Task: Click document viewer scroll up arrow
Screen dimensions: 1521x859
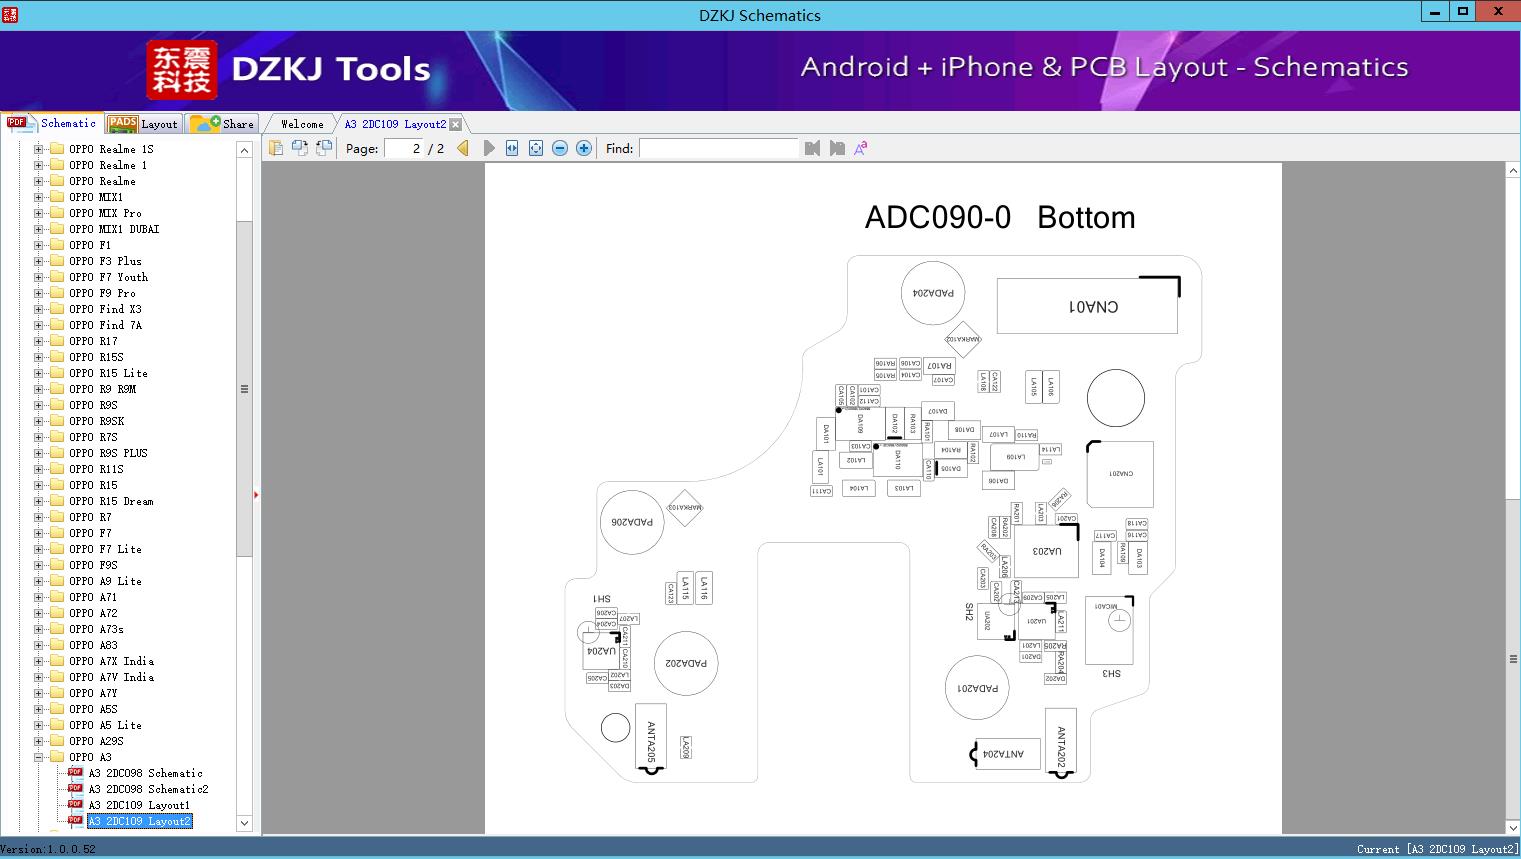Action: point(1512,171)
